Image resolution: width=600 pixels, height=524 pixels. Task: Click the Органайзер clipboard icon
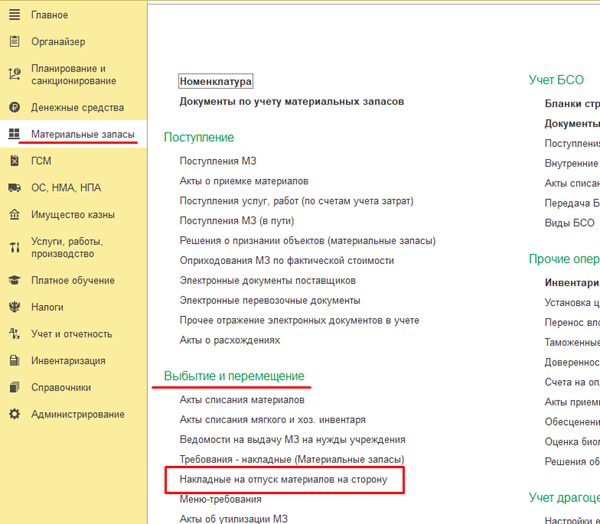(x=15, y=41)
